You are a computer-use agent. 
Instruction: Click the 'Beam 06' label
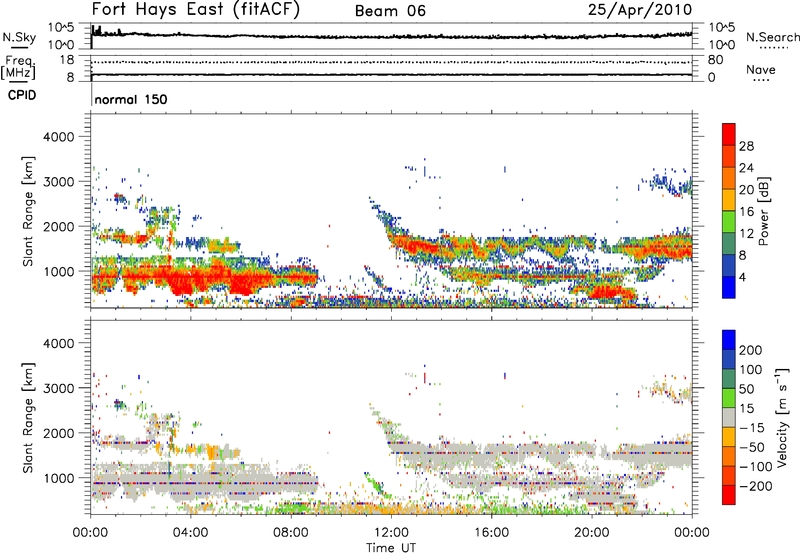pyautogui.click(x=390, y=11)
